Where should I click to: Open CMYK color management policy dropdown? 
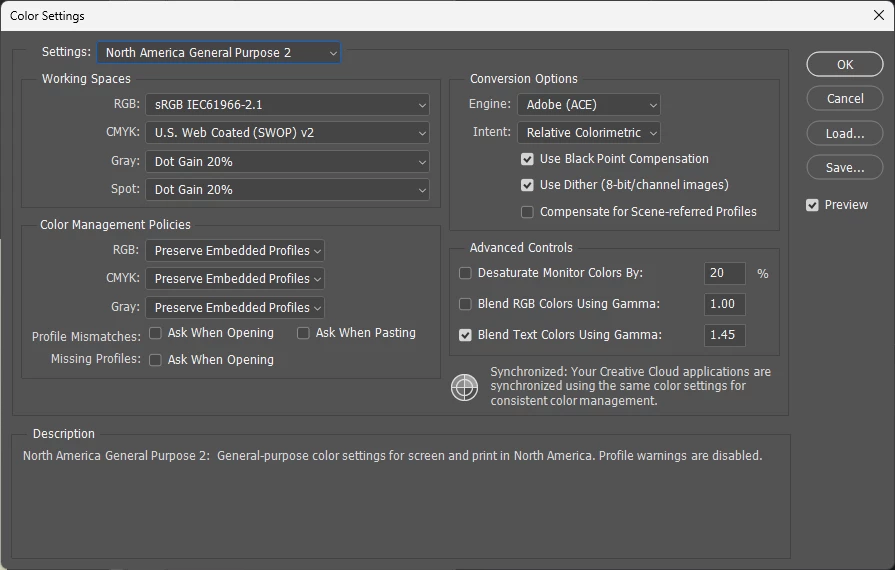235,279
